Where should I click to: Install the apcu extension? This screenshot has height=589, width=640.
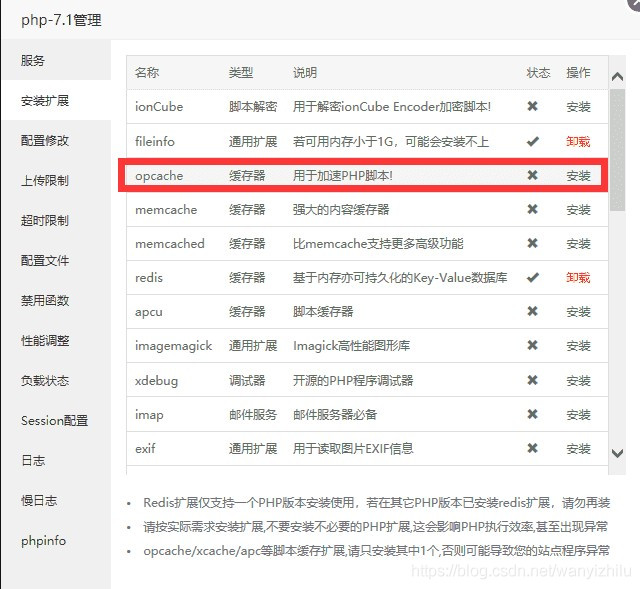[578, 312]
